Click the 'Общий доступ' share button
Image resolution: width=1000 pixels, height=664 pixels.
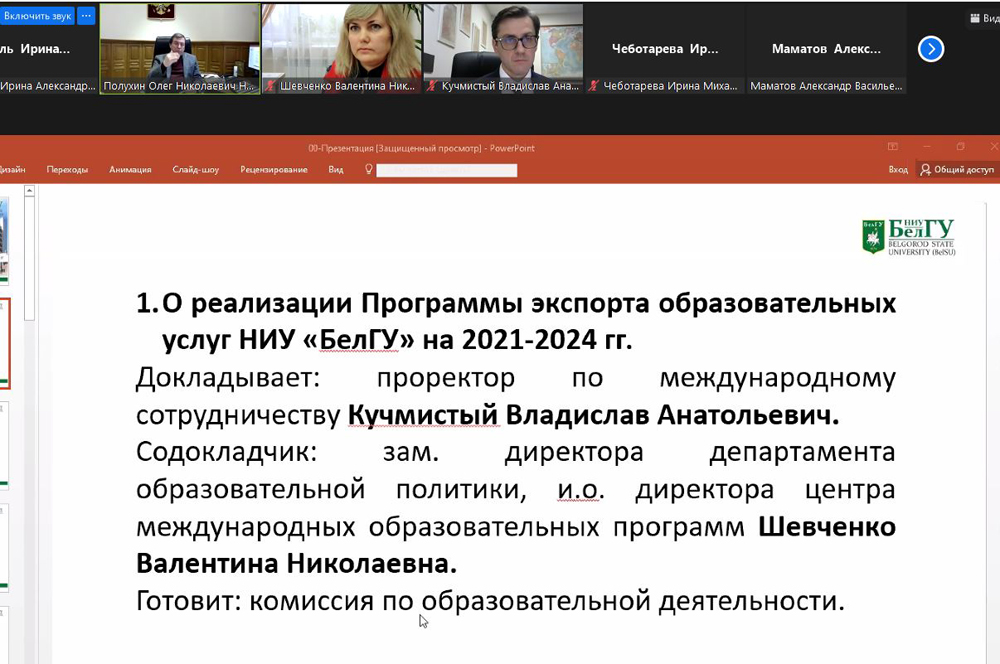click(x=957, y=170)
